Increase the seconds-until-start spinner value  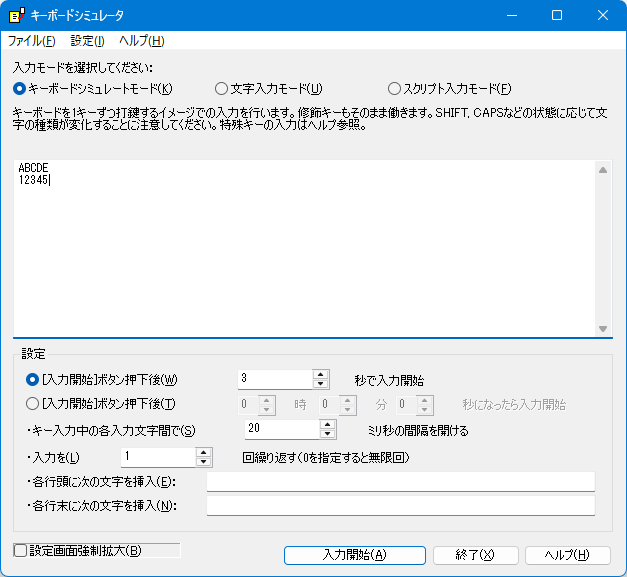point(320,375)
